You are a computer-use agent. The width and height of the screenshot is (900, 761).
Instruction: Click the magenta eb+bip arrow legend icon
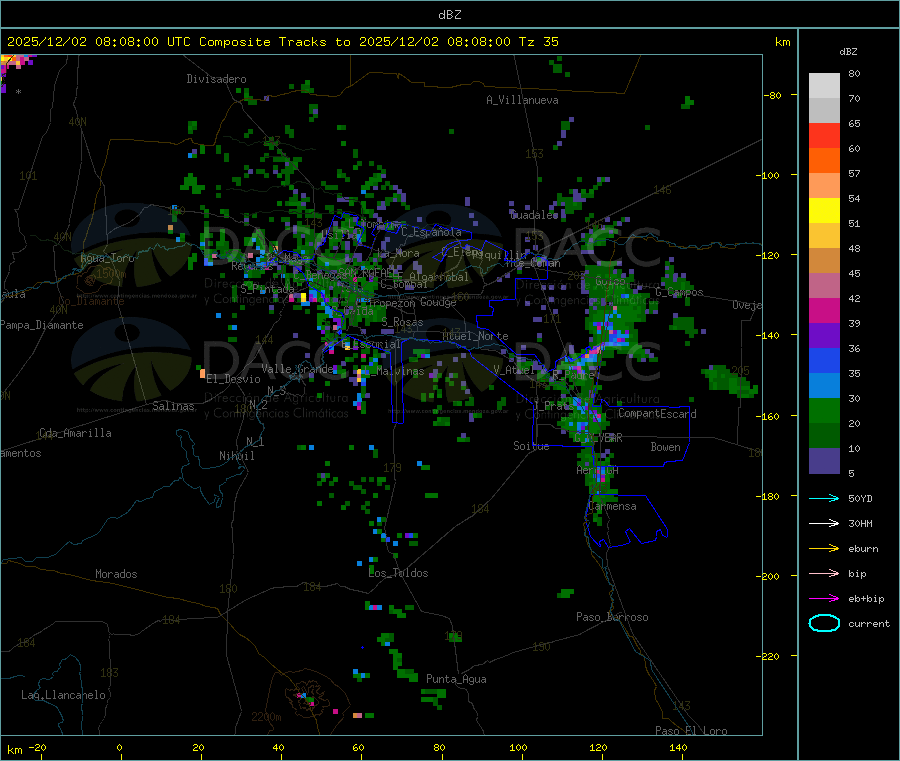[824, 599]
